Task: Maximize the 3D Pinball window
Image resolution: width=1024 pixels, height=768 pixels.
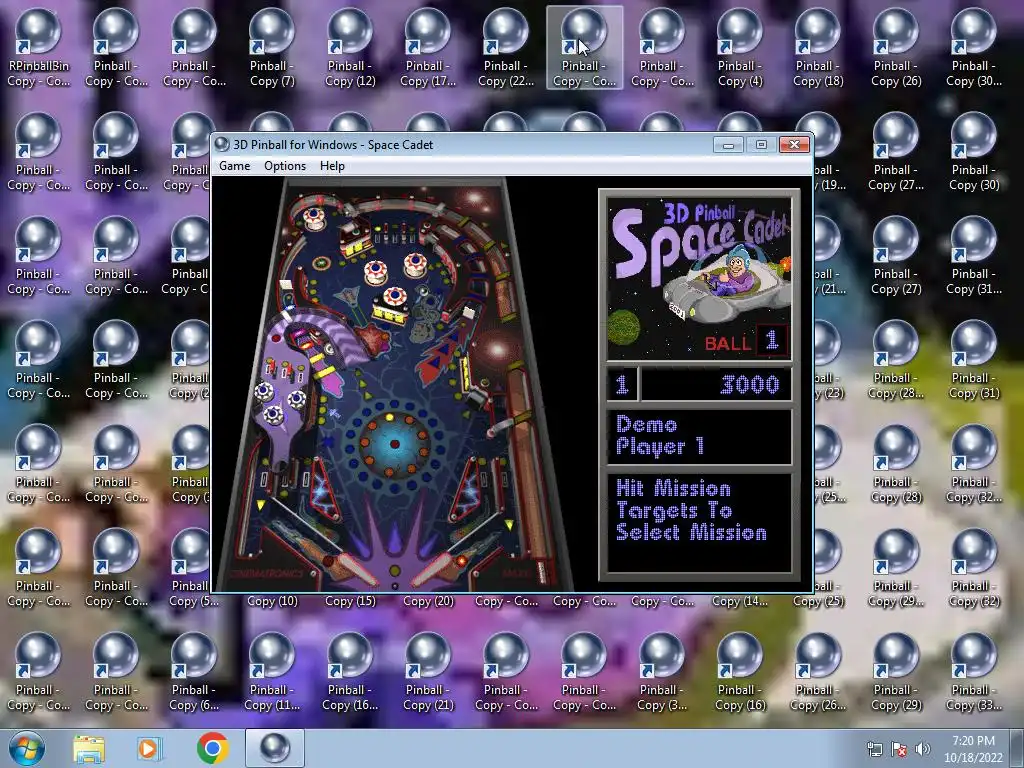Action: coord(761,144)
